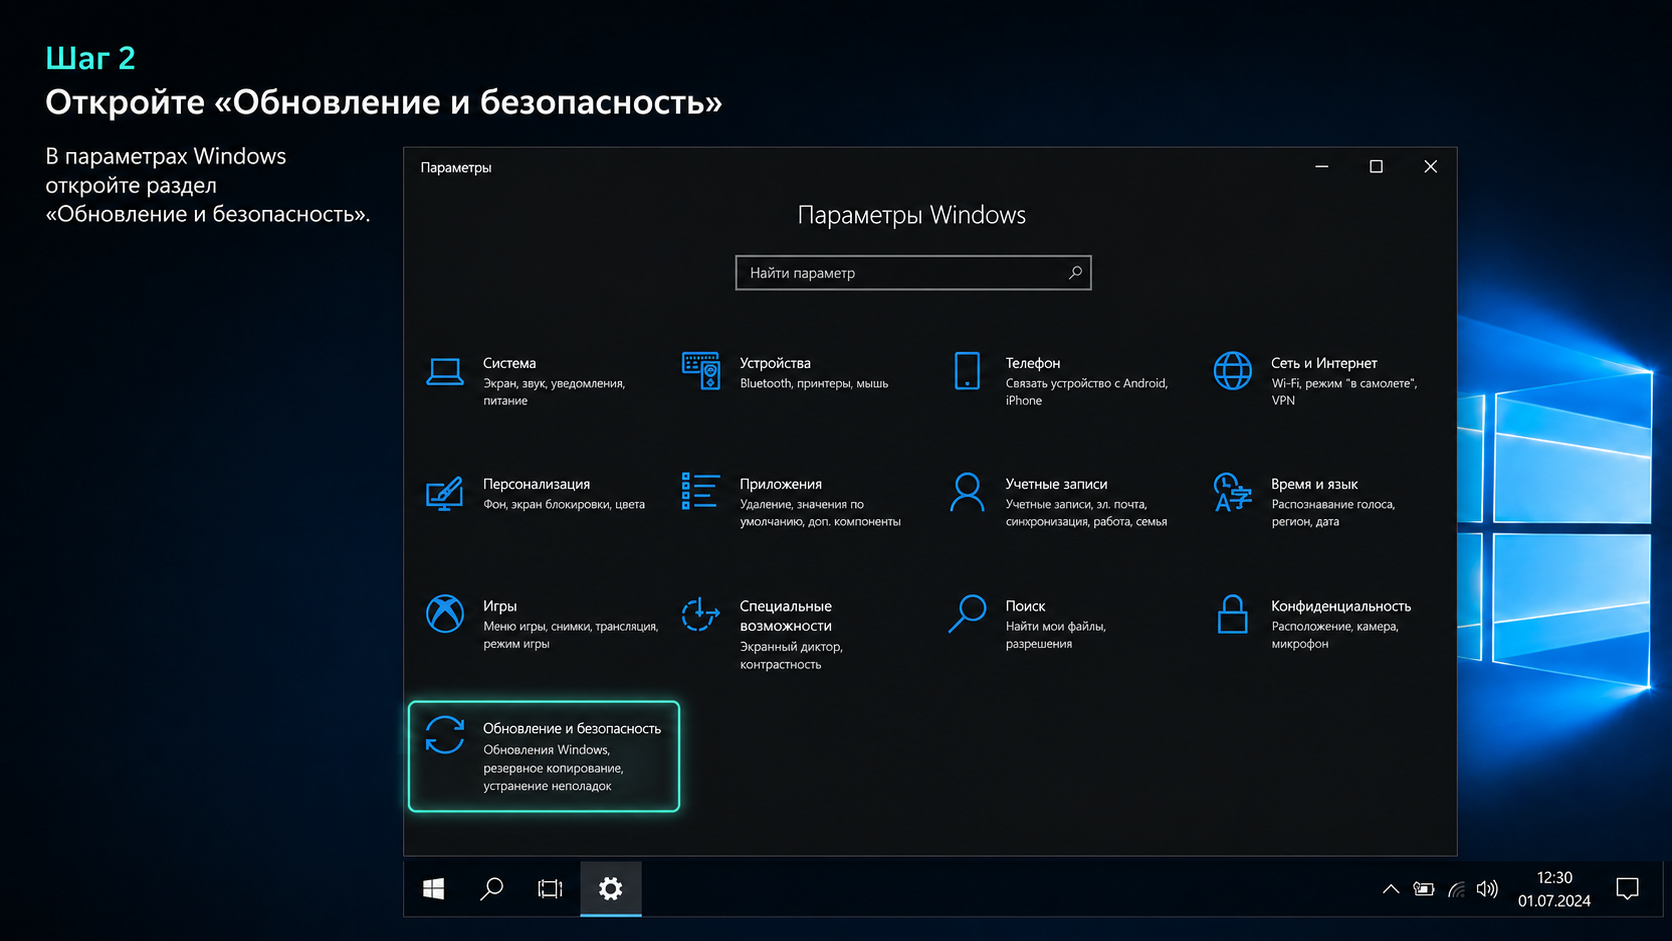
Task: Open the Система settings title
Action: pyautogui.click(x=509, y=363)
